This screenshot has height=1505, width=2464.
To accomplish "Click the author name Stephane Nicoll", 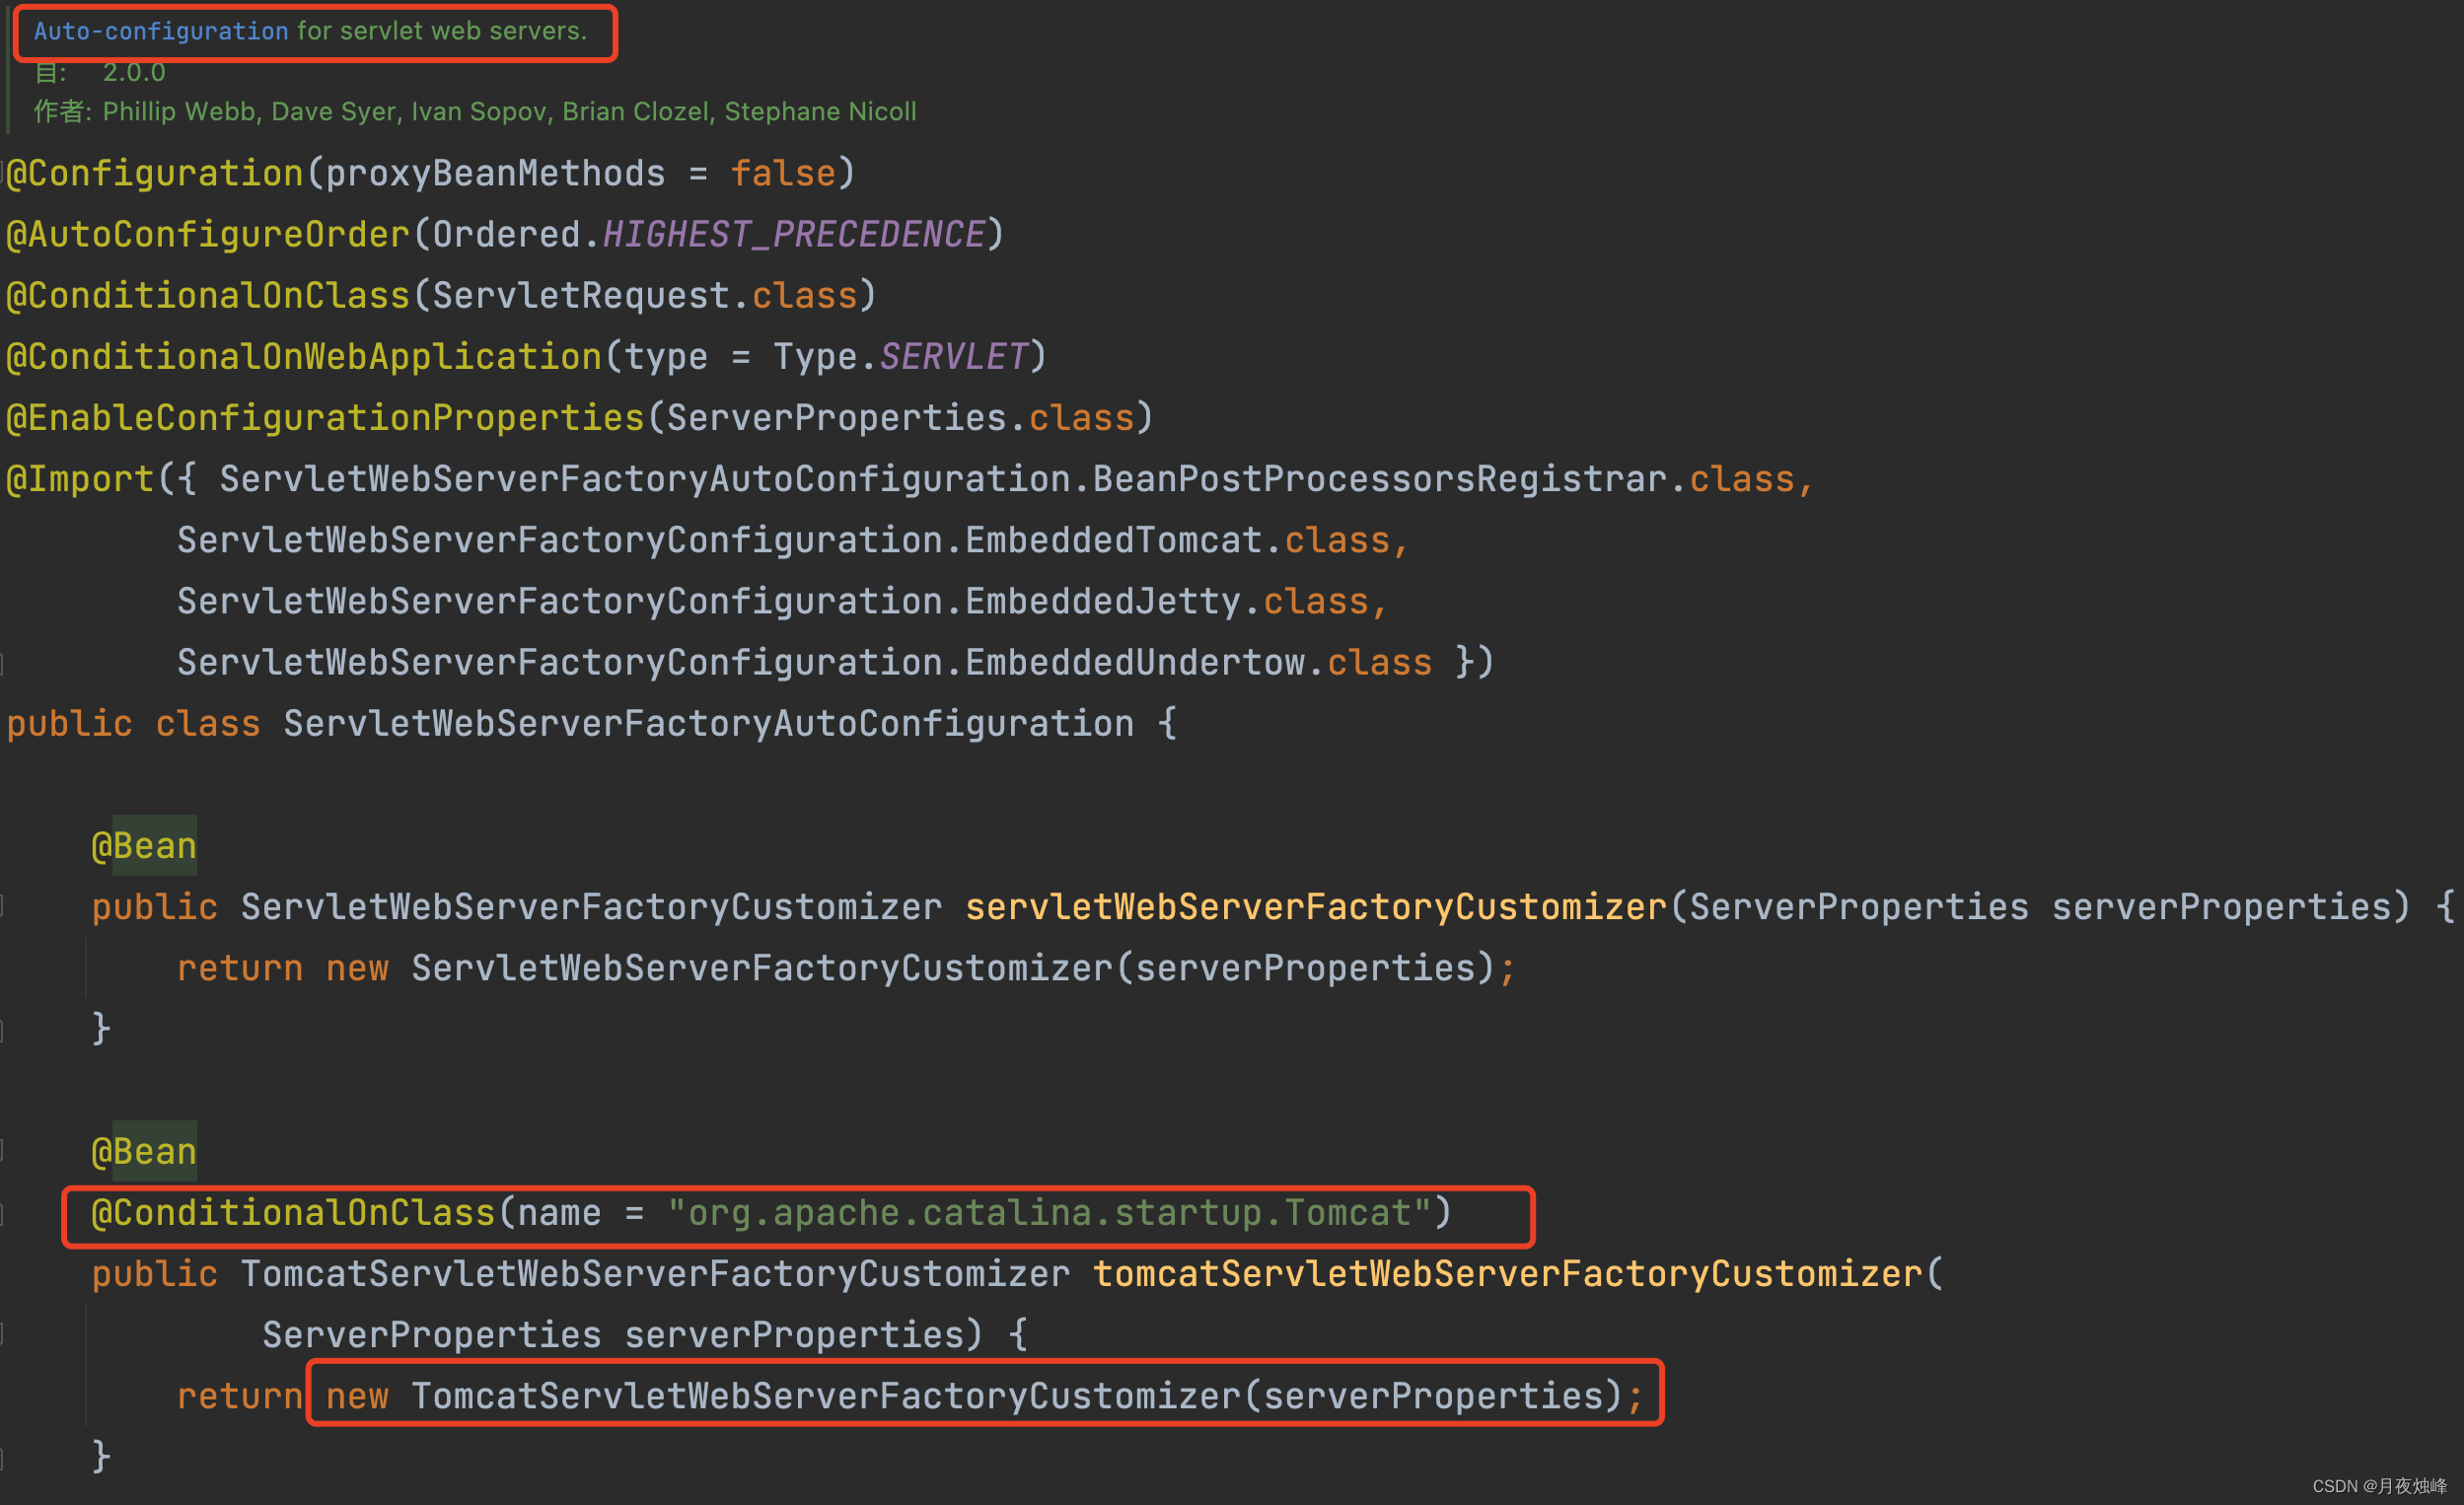I will (820, 111).
